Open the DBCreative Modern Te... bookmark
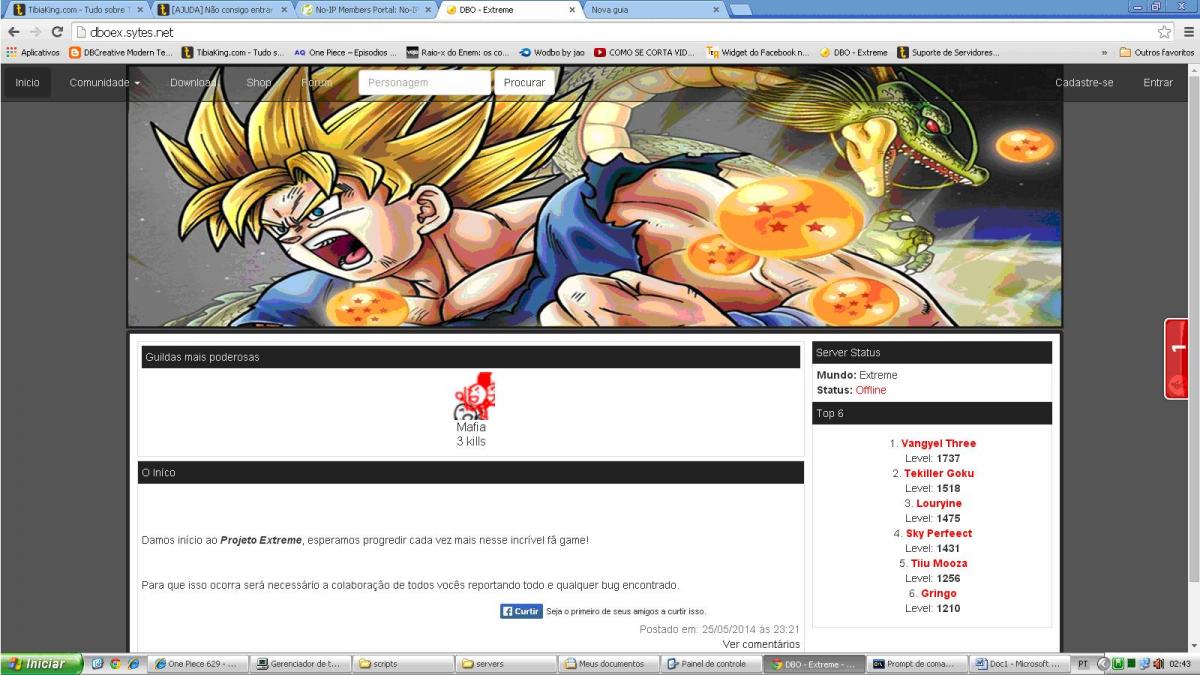Image resolution: width=1200 pixels, height=675 pixels. click(120, 52)
